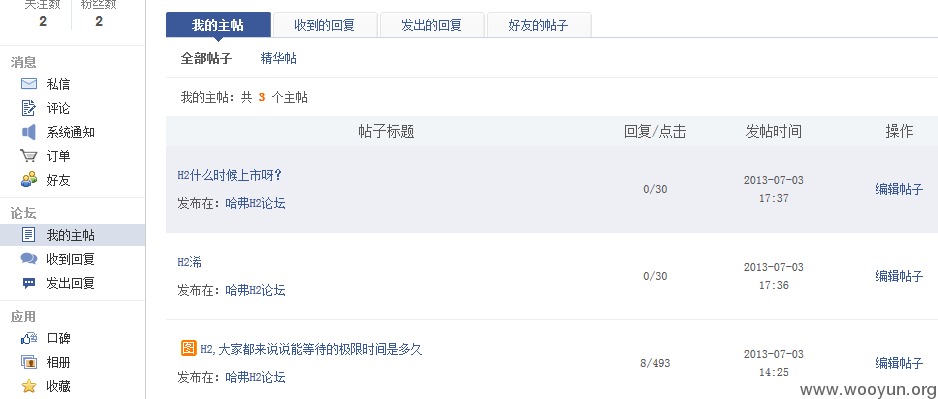This screenshot has width=938, height=399.
Task: Open post H2什么时候上市呀?
Action: pyautogui.click(x=230, y=175)
